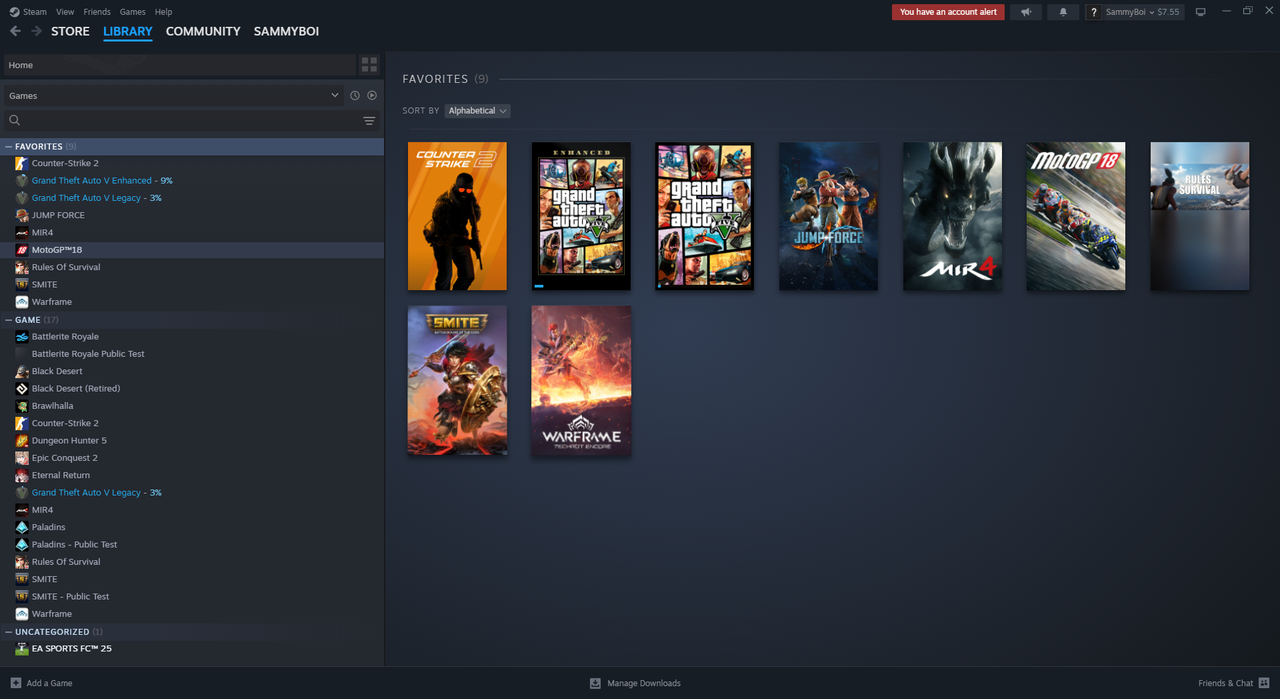Click Eternal Return icon in list
This screenshot has height=699, width=1280.
click(x=22, y=476)
